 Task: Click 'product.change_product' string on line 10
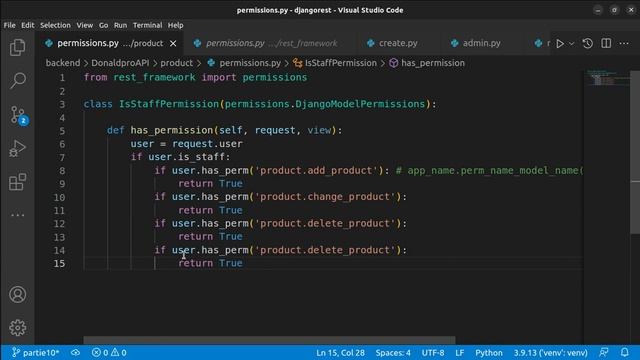click(x=328, y=197)
